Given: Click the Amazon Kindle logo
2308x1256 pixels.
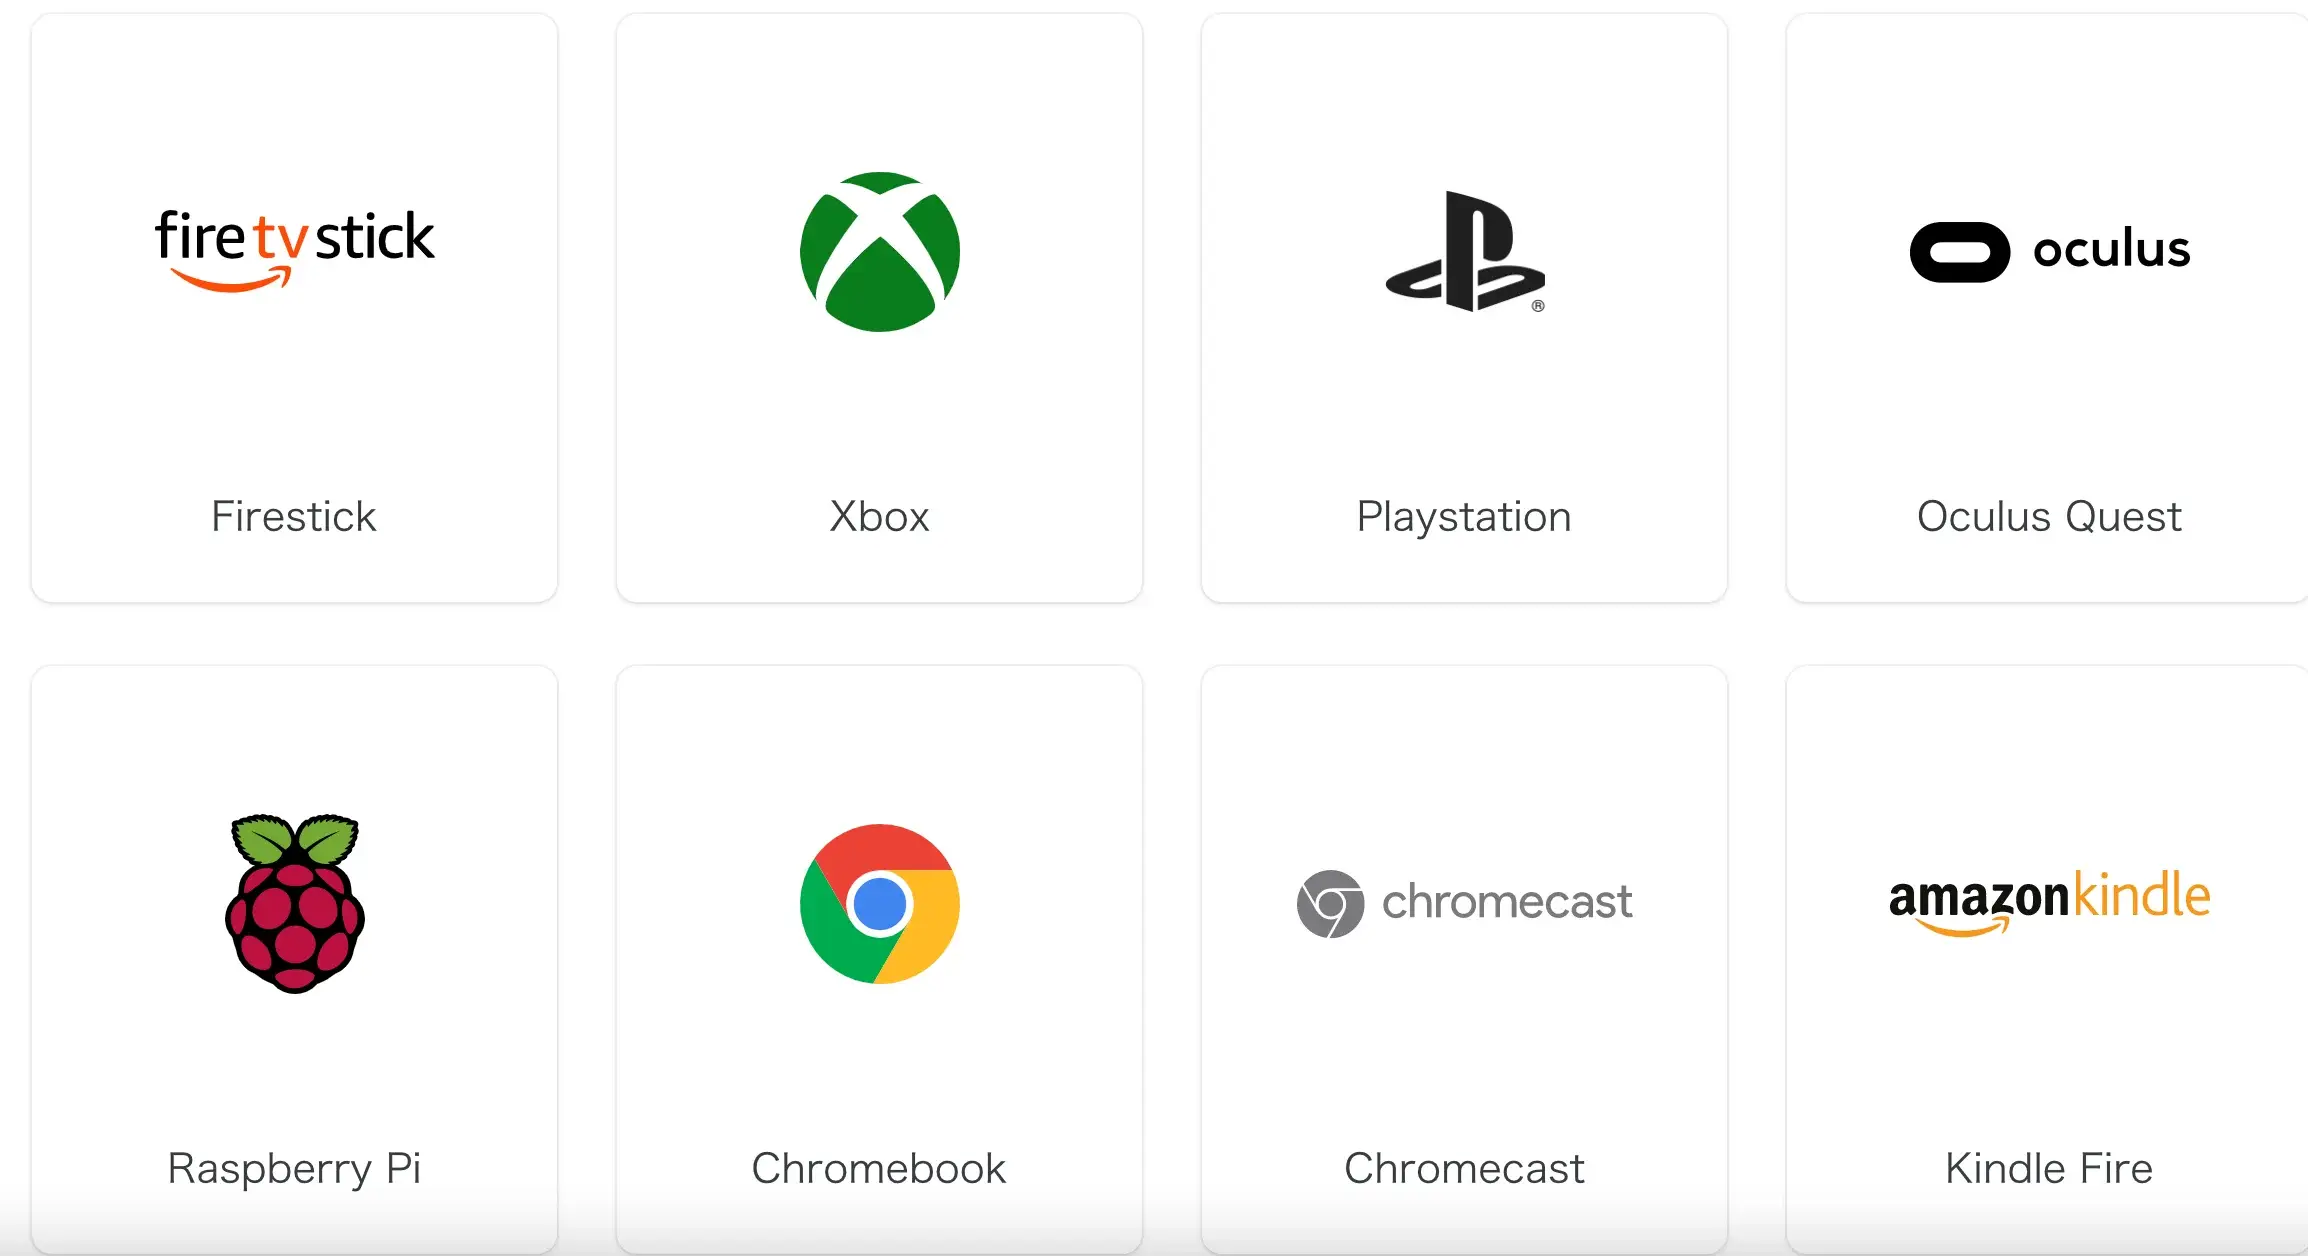Looking at the screenshot, I should (2050, 903).
